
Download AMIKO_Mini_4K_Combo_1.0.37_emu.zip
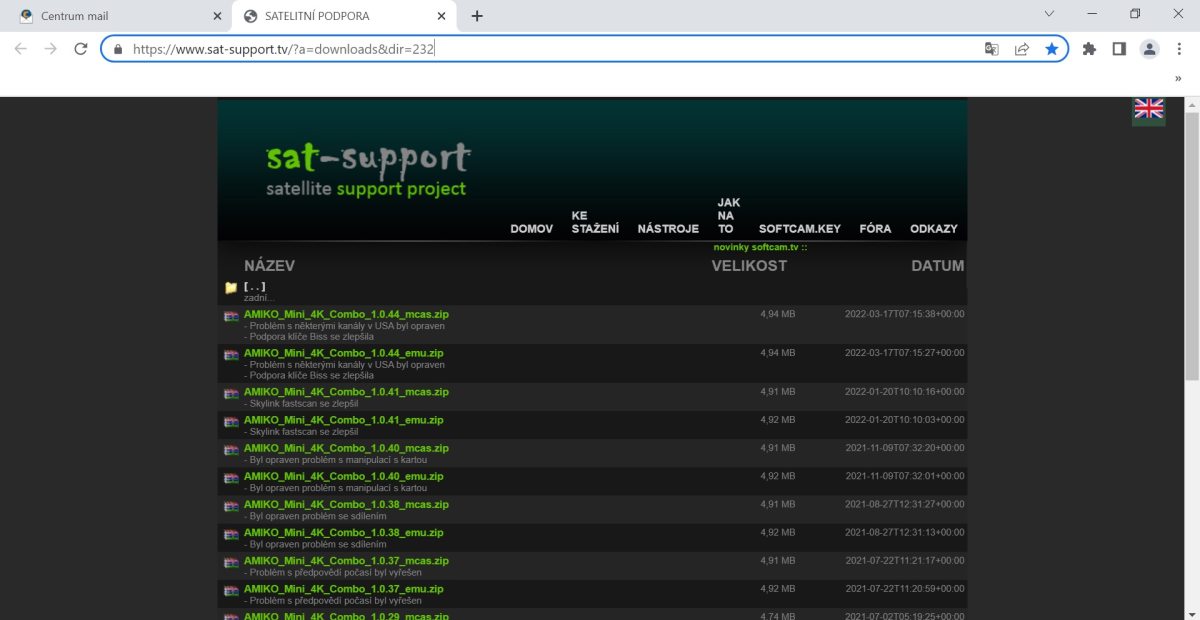coord(343,589)
